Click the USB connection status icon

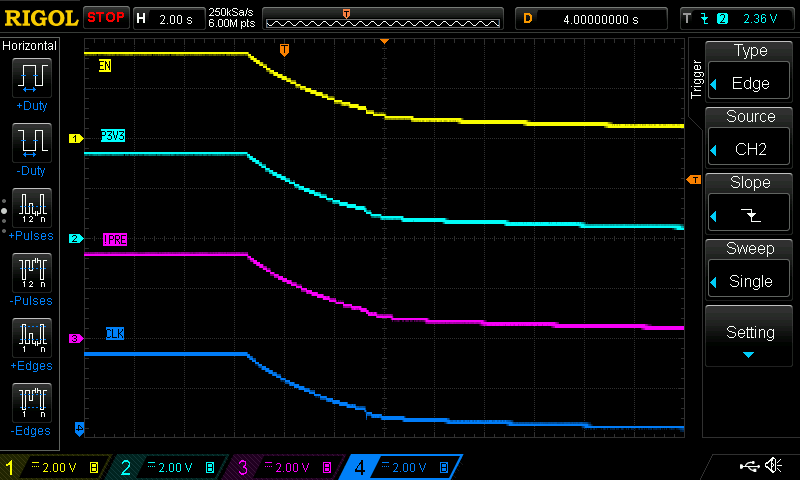[750, 466]
